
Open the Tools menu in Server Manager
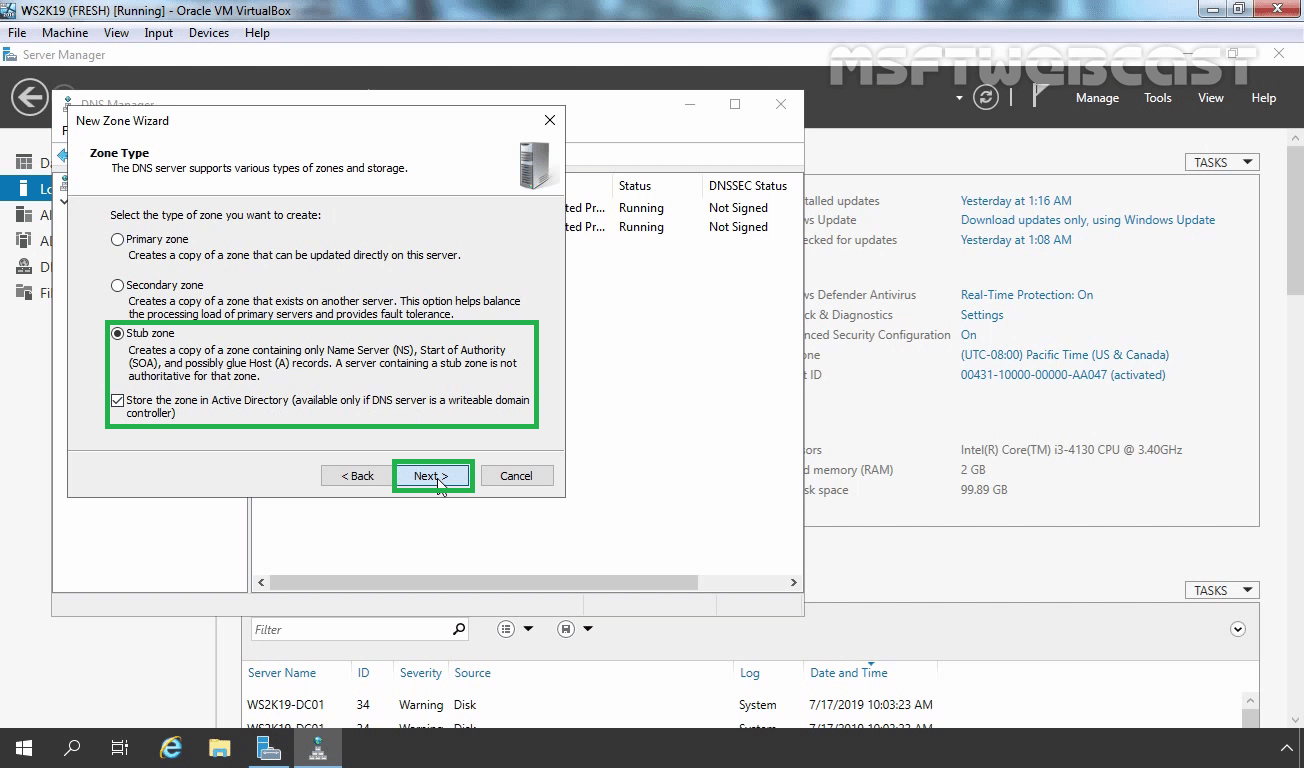pyautogui.click(x=1158, y=98)
